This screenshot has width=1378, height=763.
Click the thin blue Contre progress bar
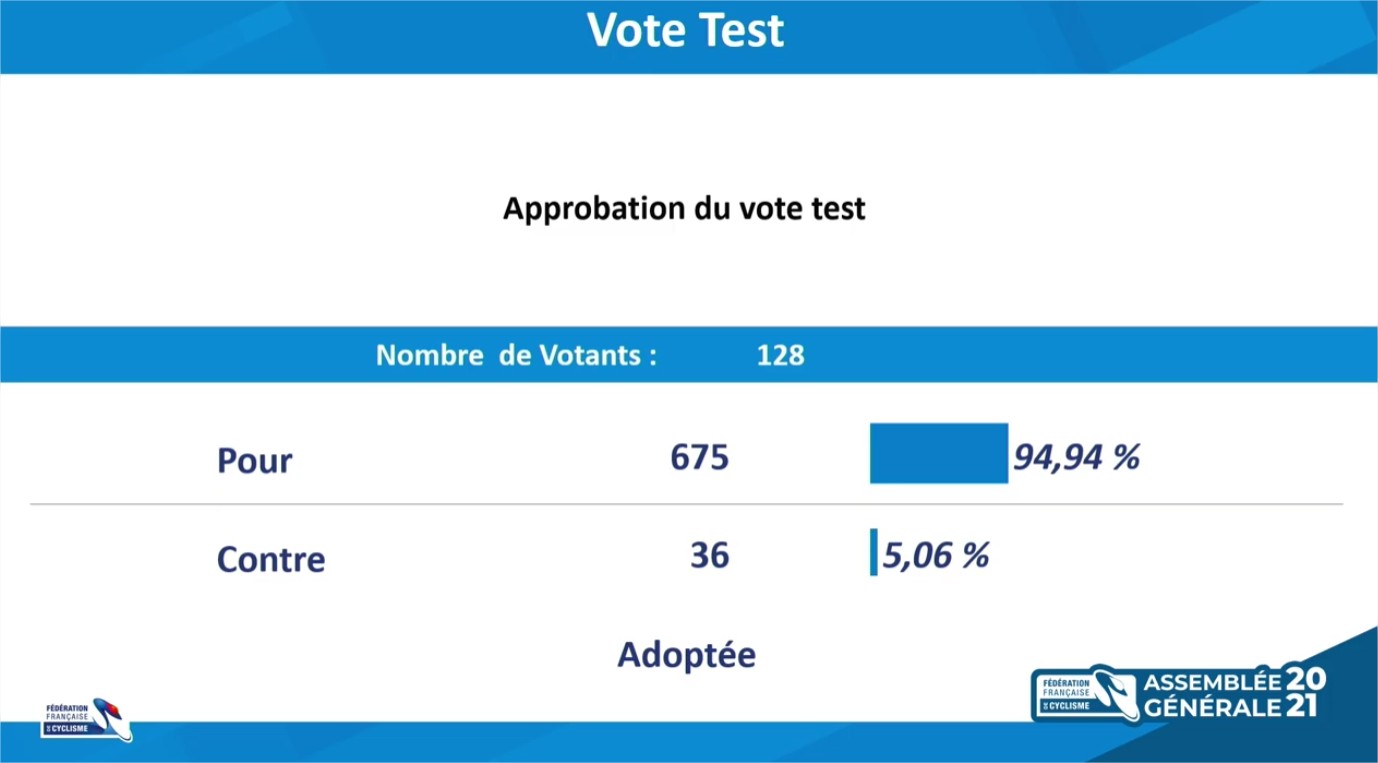(x=874, y=552)
